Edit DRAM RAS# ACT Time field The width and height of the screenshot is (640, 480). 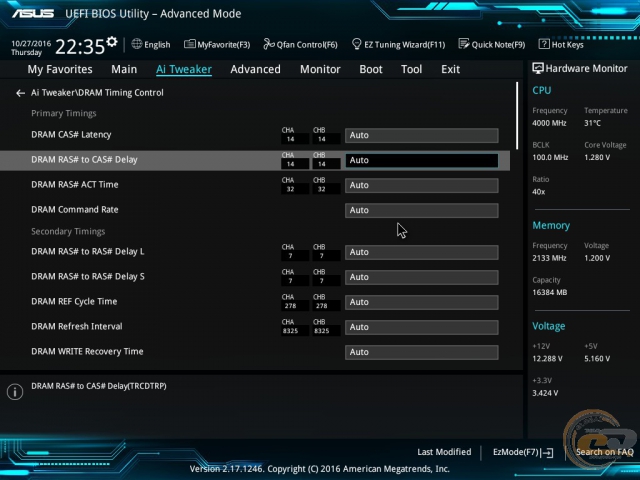(422, 185)
